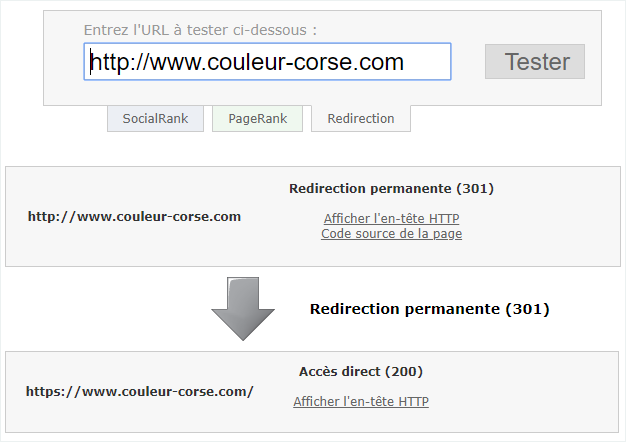Screen dimensions: 626x442
Task: Click 'Redirection permanente (301)' heading in first box
Action: point(391,188)
